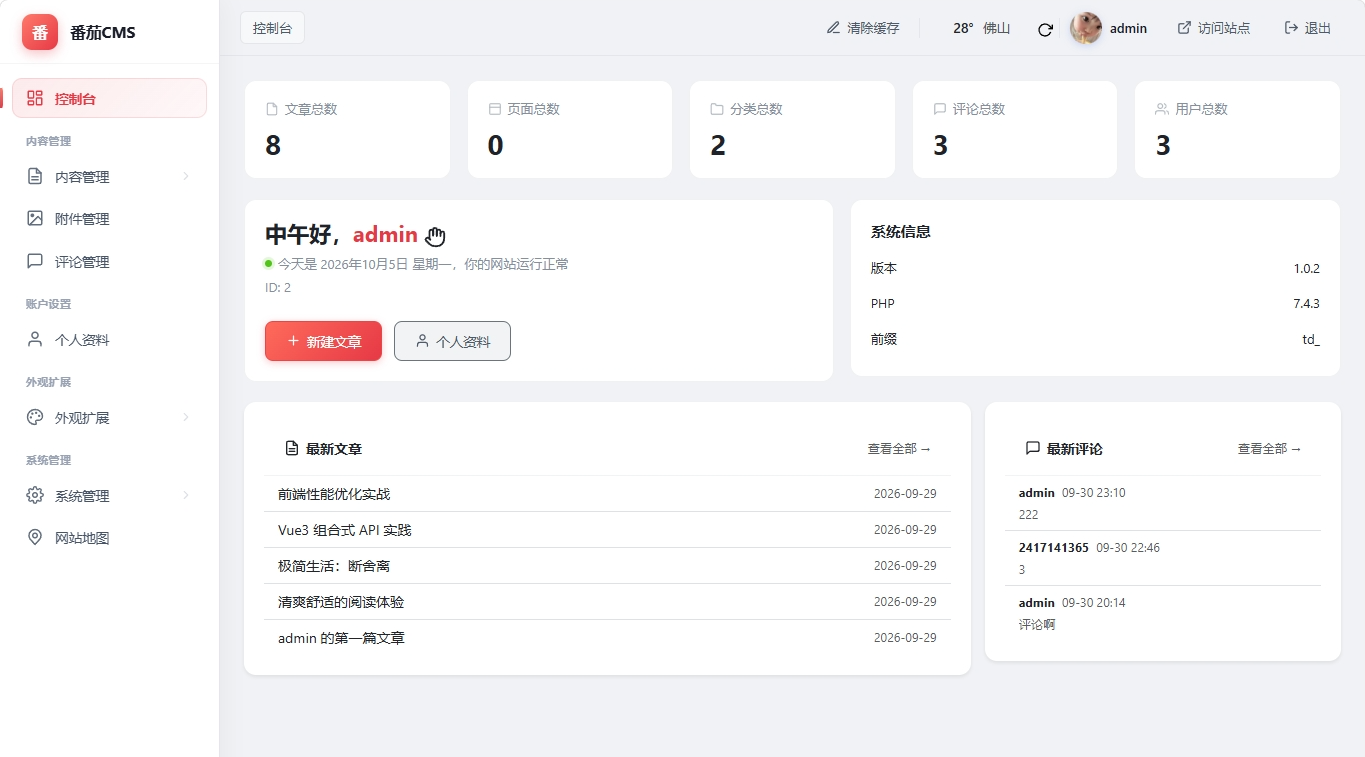
Task: Go to 个人资料 in the sidebar
Action: click(109, 340)
